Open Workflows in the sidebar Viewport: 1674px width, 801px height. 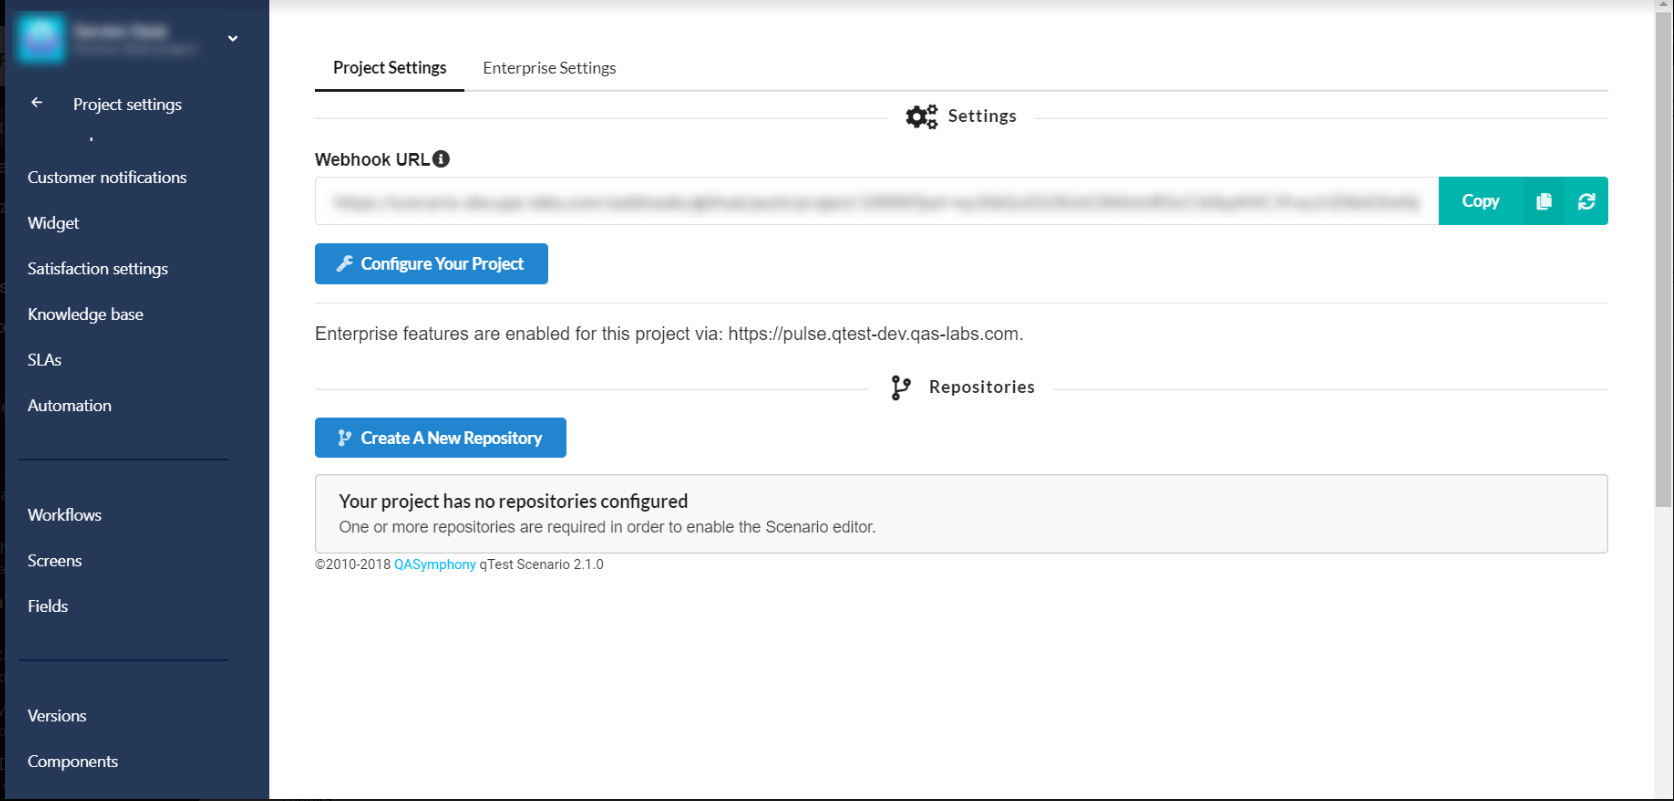[64, 516]
